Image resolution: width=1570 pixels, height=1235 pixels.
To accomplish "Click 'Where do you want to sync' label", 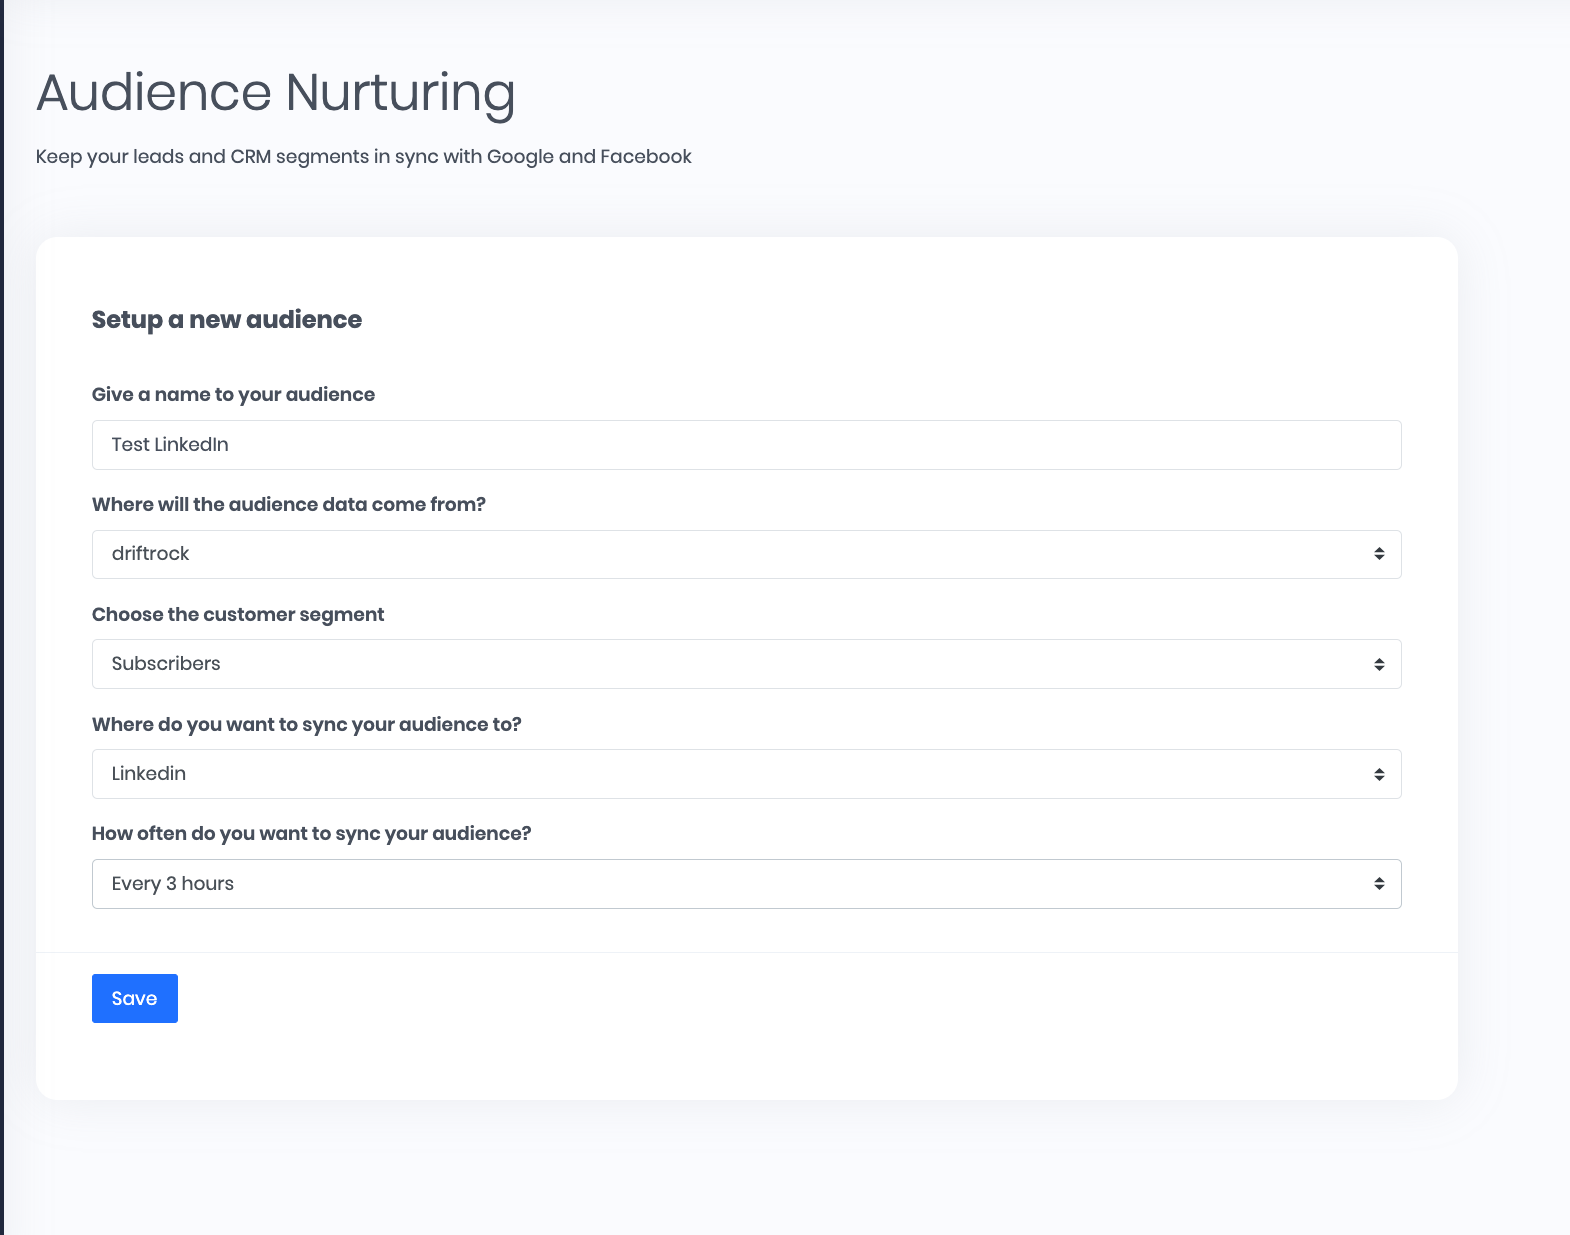I will 306,724.
